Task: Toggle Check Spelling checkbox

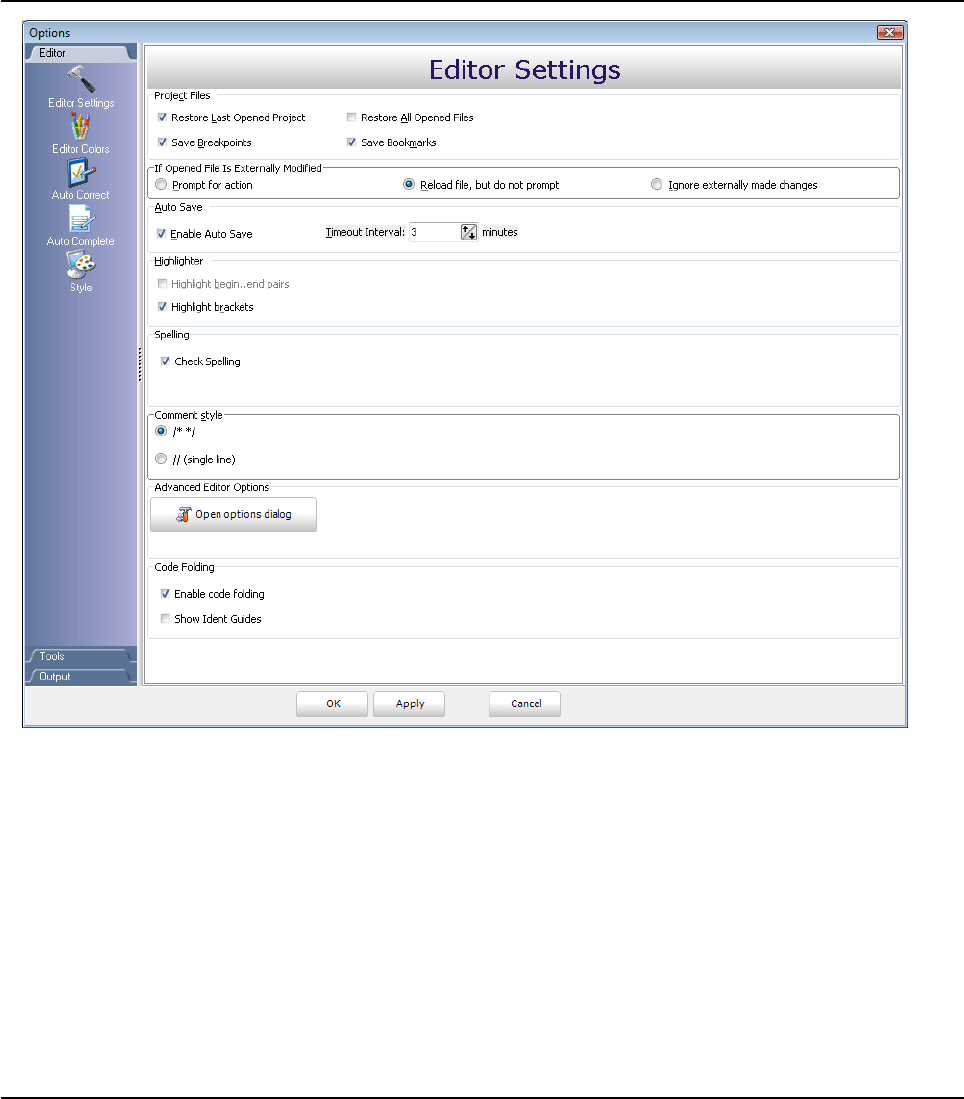Action: [x=165, y=362]
